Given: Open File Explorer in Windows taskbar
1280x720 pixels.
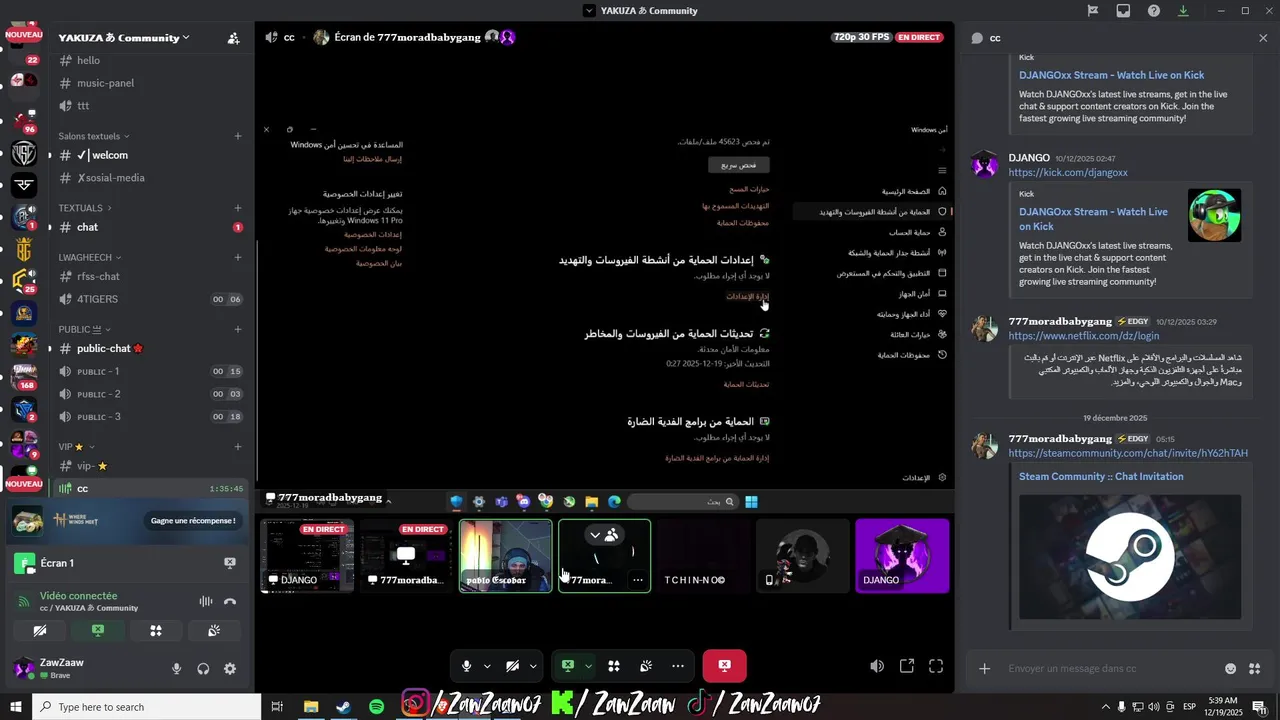Looking at the screenshot, I should tap(311, 707).
